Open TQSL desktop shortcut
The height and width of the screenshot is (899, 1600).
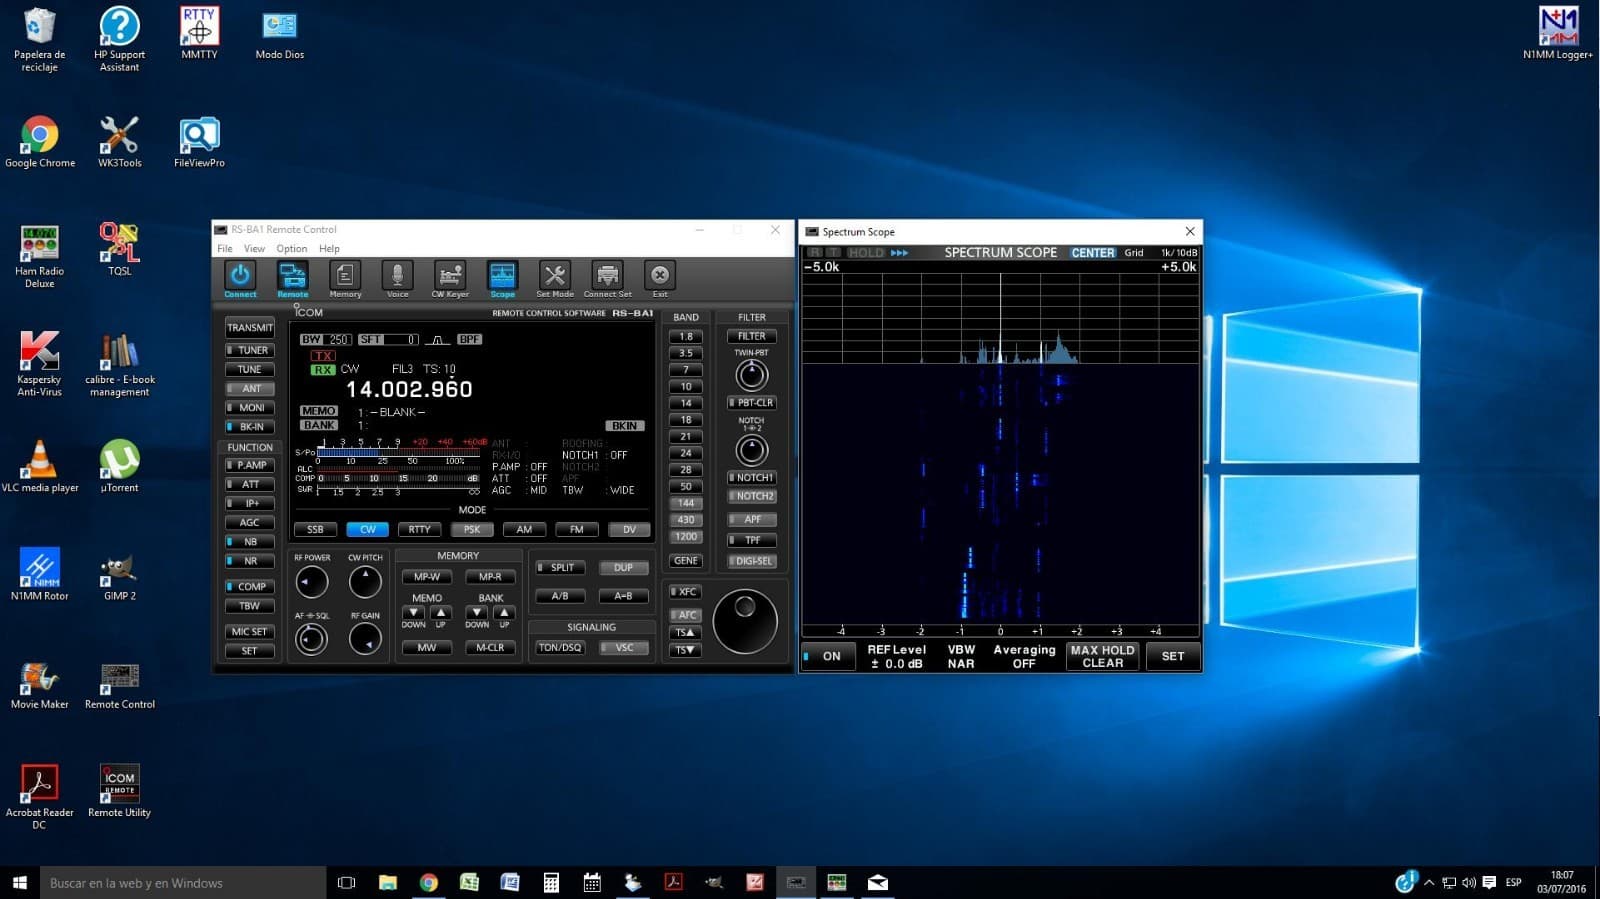click(119, 249)
